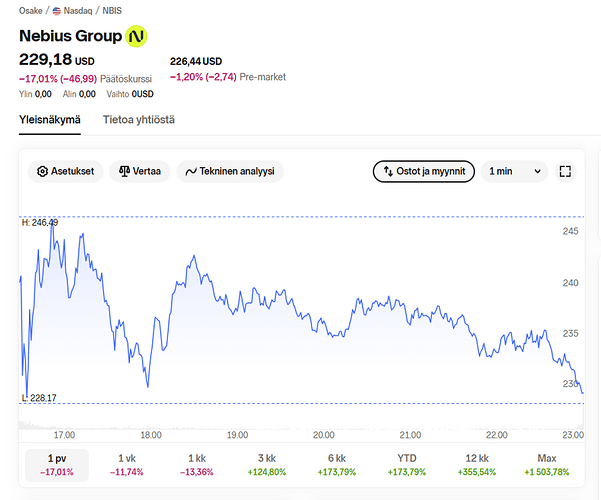Click the US flag icon in breadcrumb

click(57, 11)
